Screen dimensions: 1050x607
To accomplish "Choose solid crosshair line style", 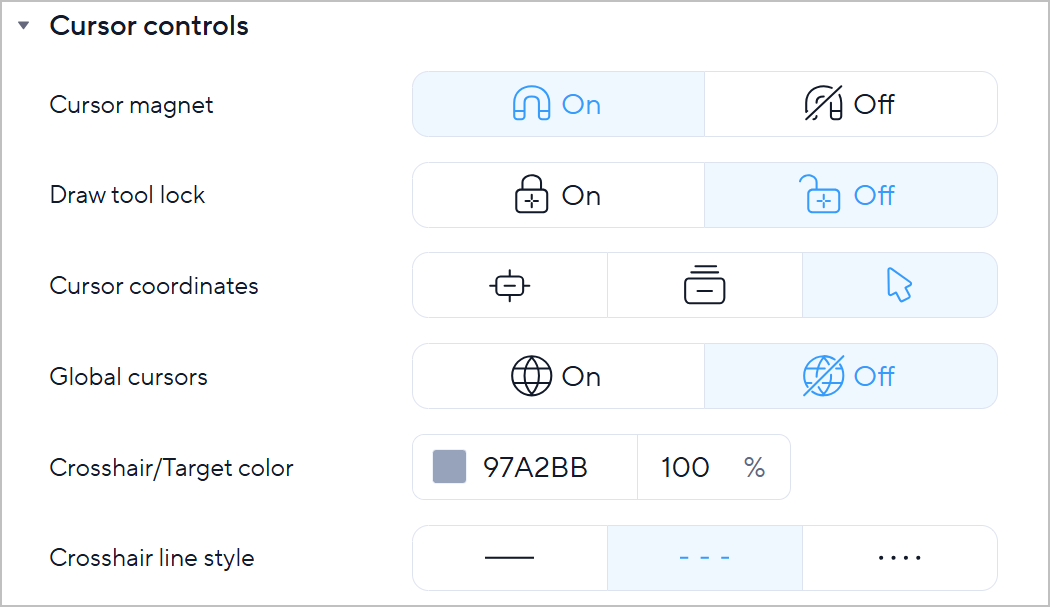I will coord(510,558).
